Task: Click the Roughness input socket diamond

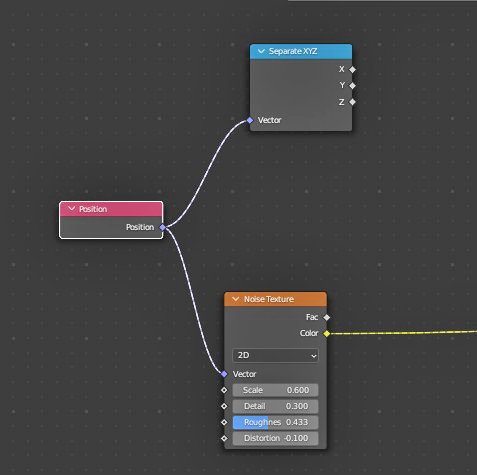Action: 224,422
